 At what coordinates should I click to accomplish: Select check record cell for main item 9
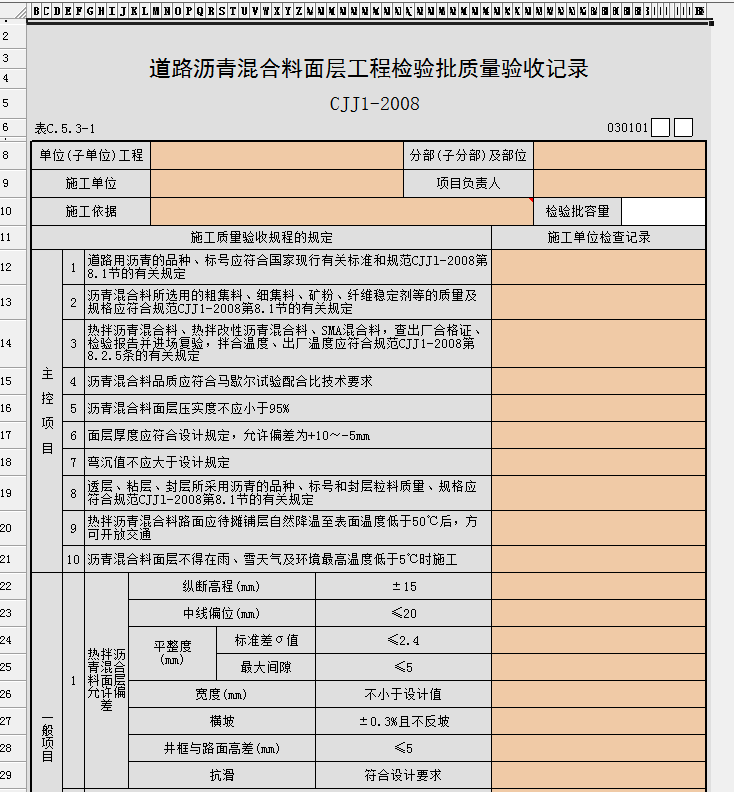tap(599, 528)
